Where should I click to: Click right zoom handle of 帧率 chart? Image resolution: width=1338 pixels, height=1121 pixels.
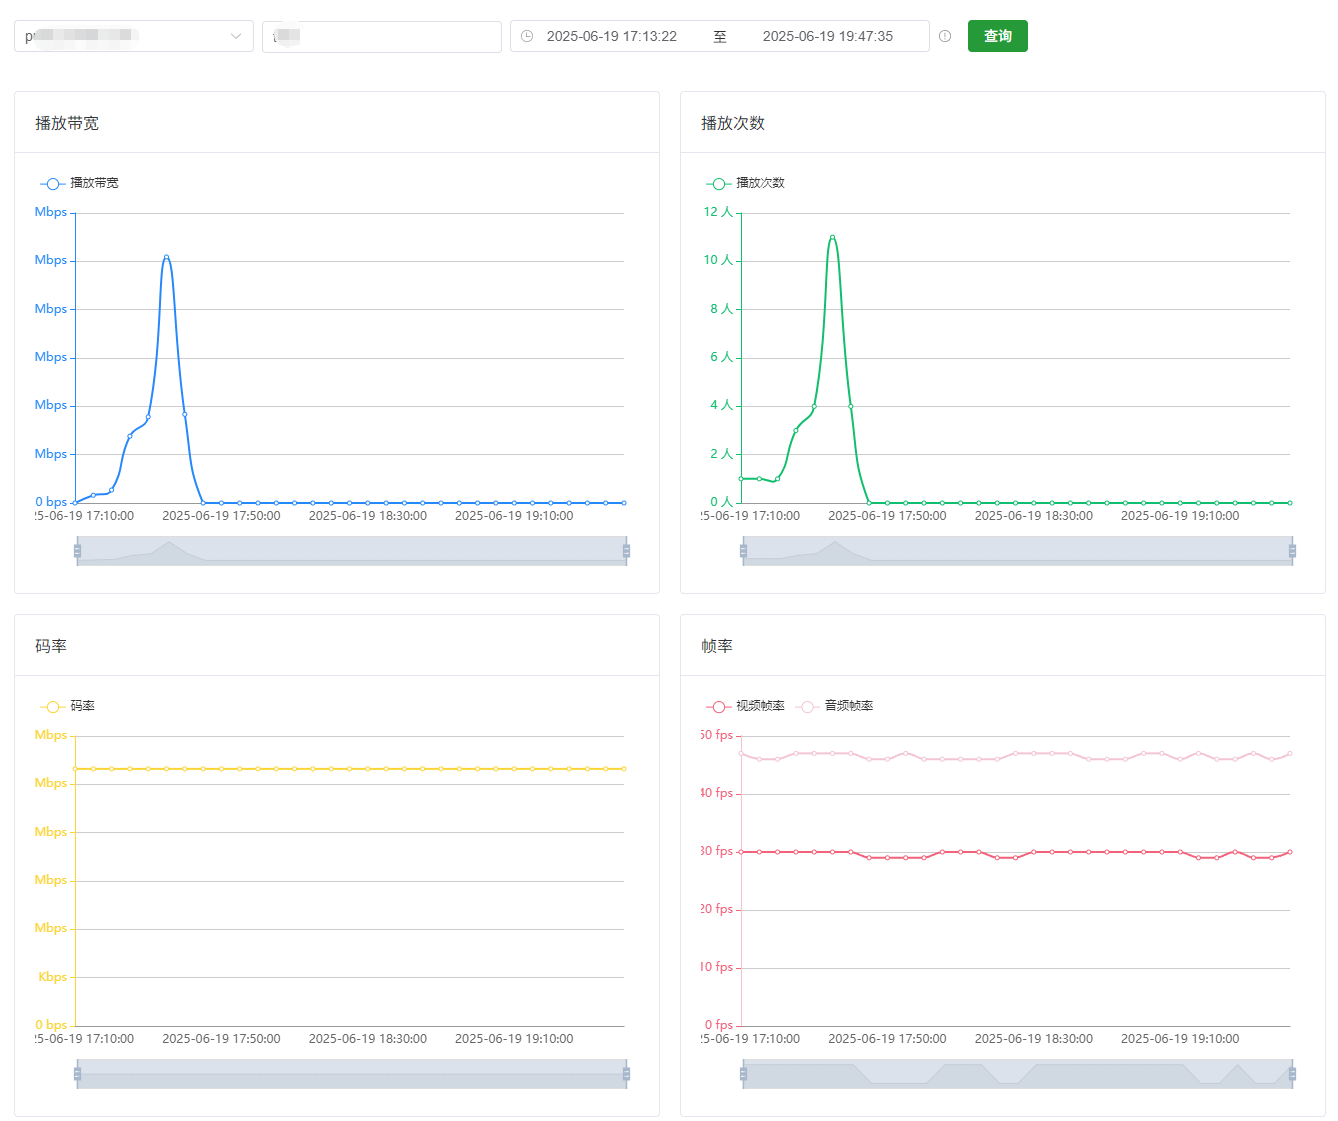click(1292, 1074)
